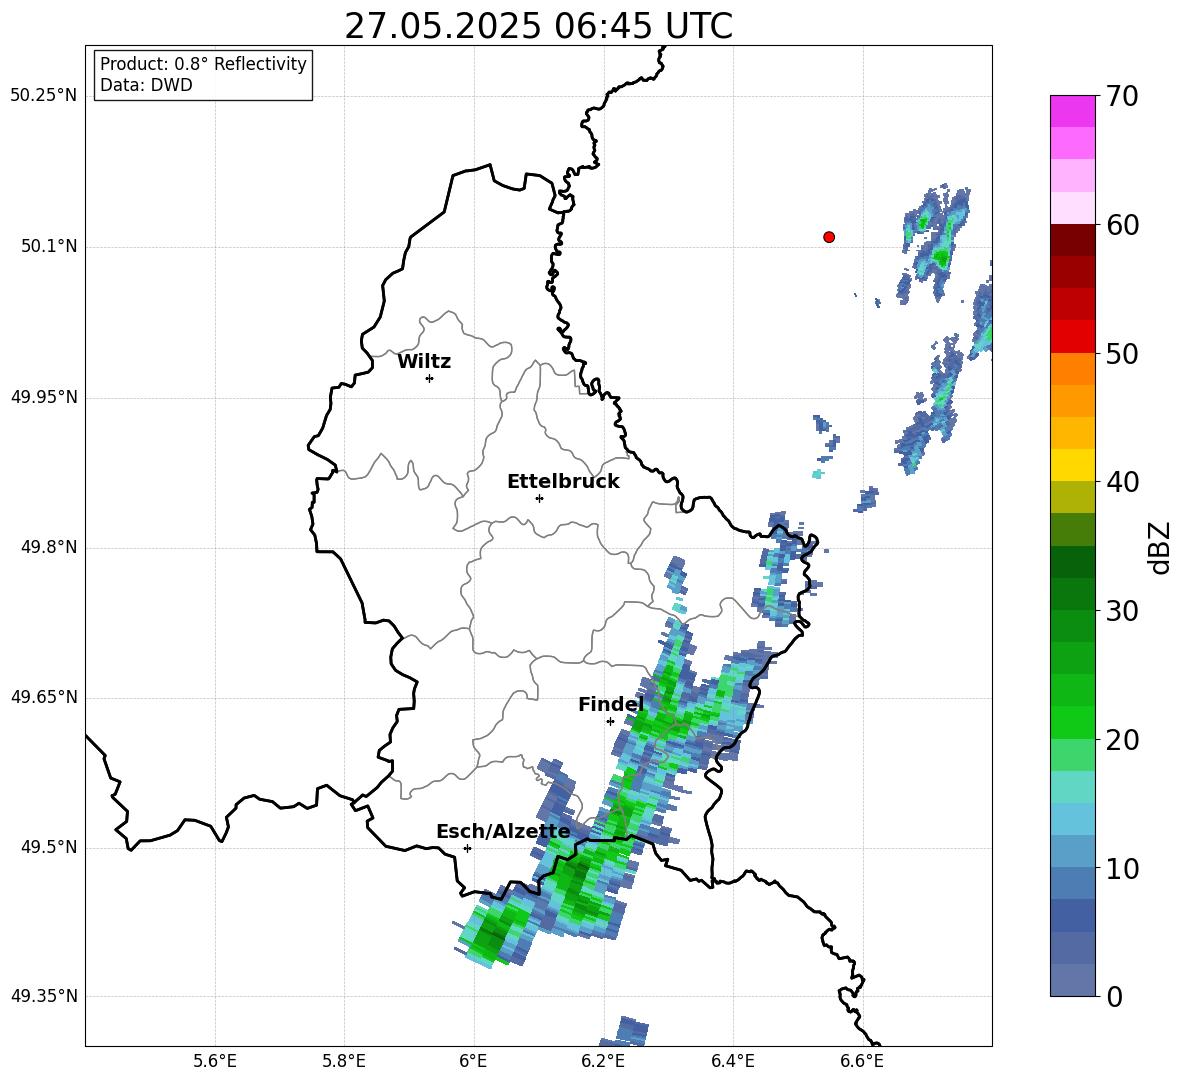Pick the magenta top colorbar segment
This screenshot has width=1184, height=1081.
click(1072, 111)
